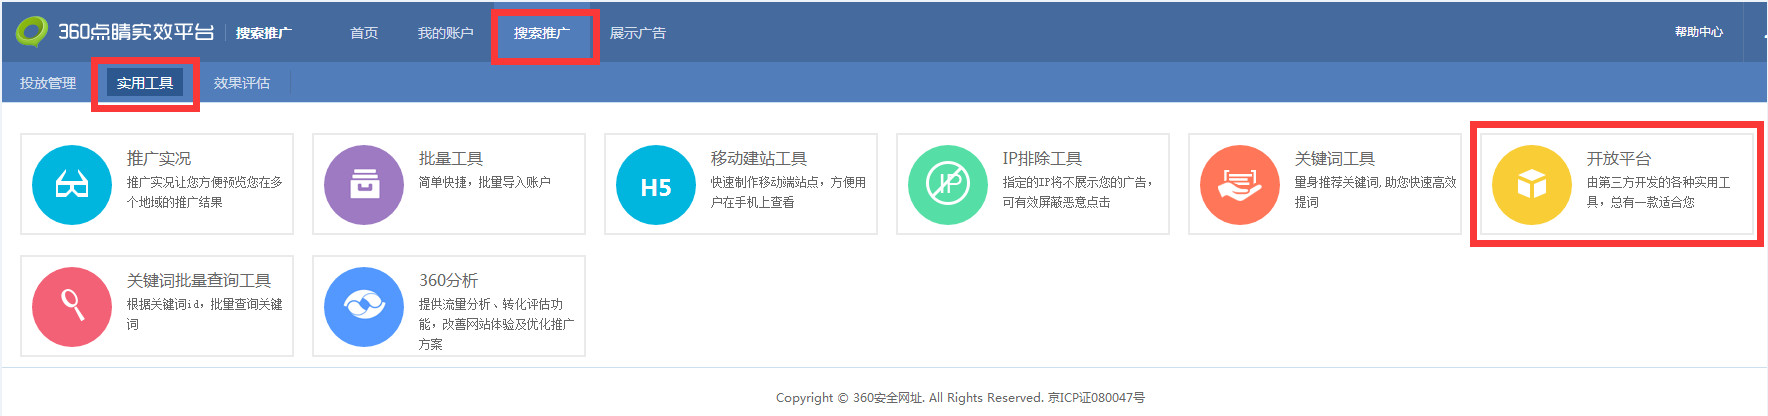Click the 指定的IP将不展示您的广告 description
The image size is (1768, 416).
[1078, 192]
